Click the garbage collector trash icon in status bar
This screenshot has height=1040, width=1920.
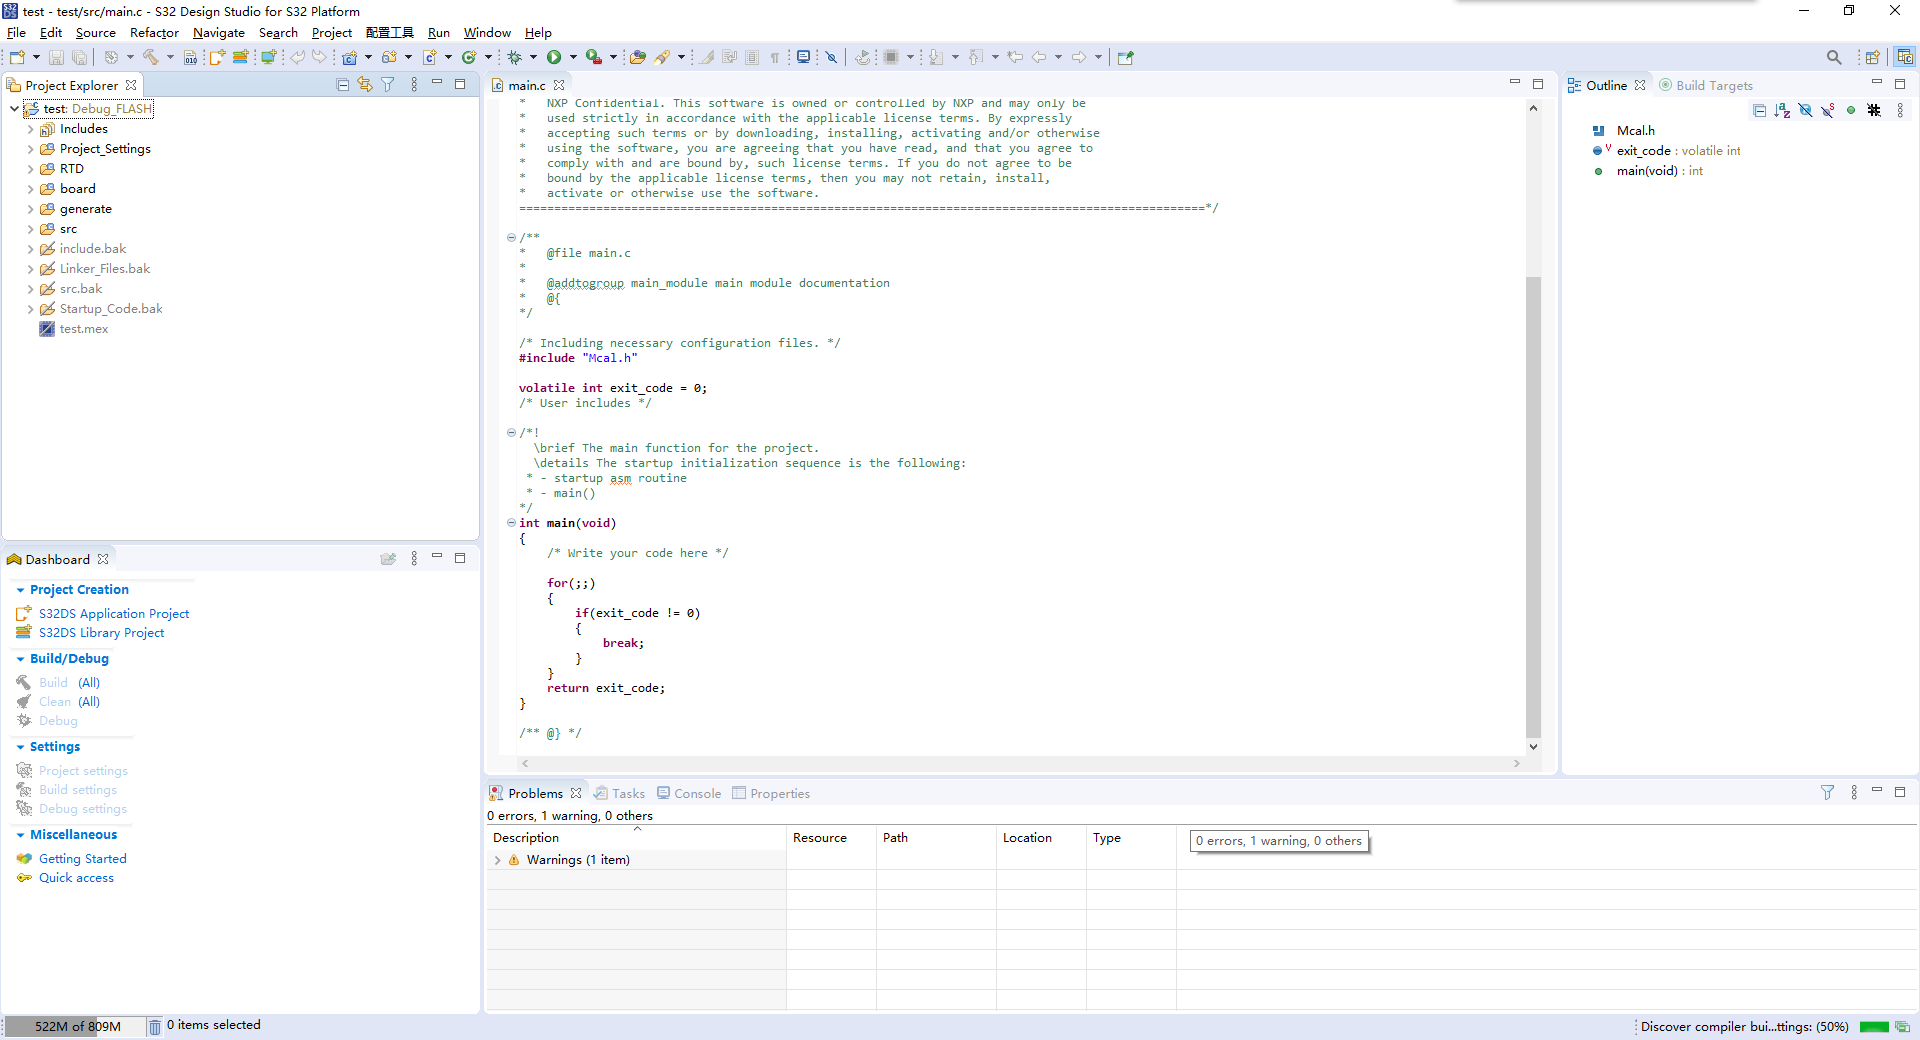154,1026
